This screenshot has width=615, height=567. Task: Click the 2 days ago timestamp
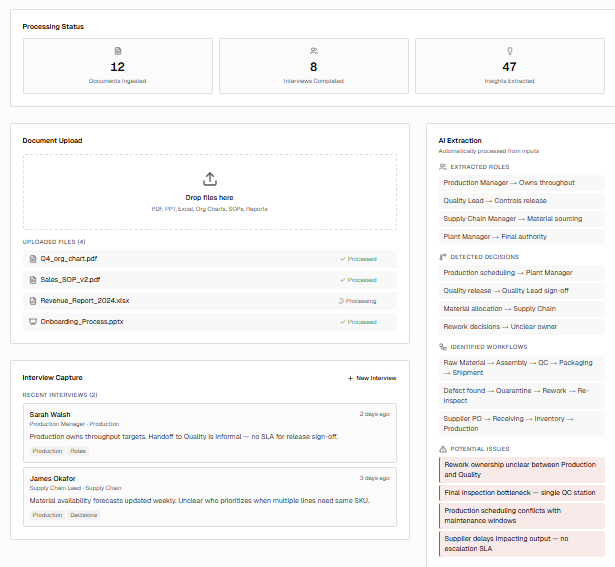[x=375, y=414]
